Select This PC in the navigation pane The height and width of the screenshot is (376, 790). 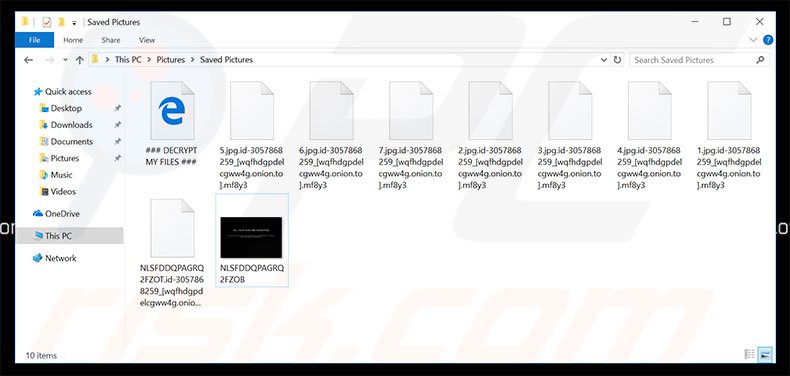coord(70,235)
